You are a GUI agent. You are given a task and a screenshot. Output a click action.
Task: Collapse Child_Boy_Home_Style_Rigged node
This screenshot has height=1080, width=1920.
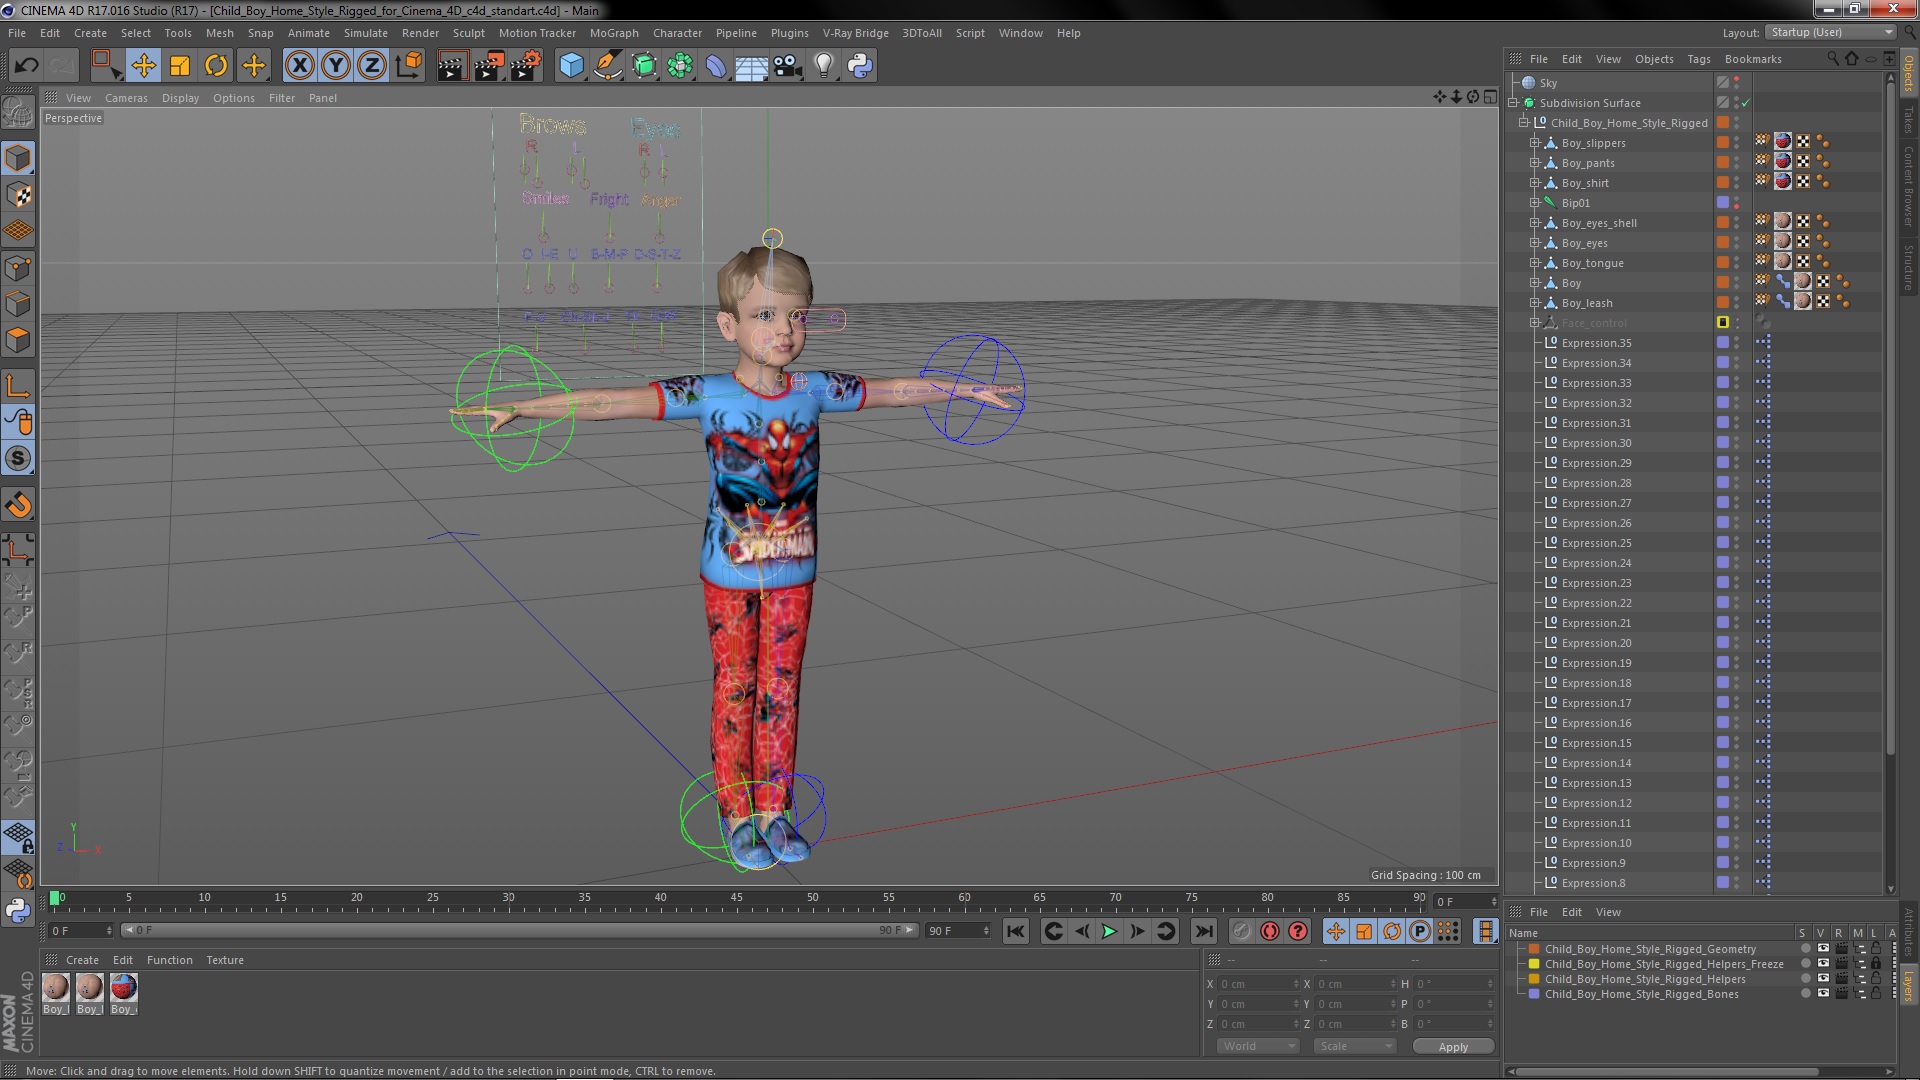[x=1523, y=123]
